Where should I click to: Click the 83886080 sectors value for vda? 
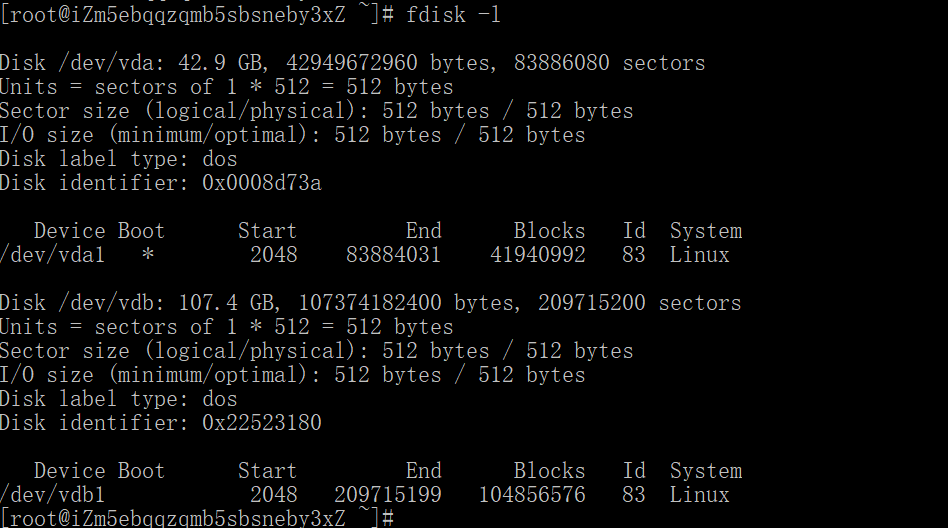coord(561,63)
